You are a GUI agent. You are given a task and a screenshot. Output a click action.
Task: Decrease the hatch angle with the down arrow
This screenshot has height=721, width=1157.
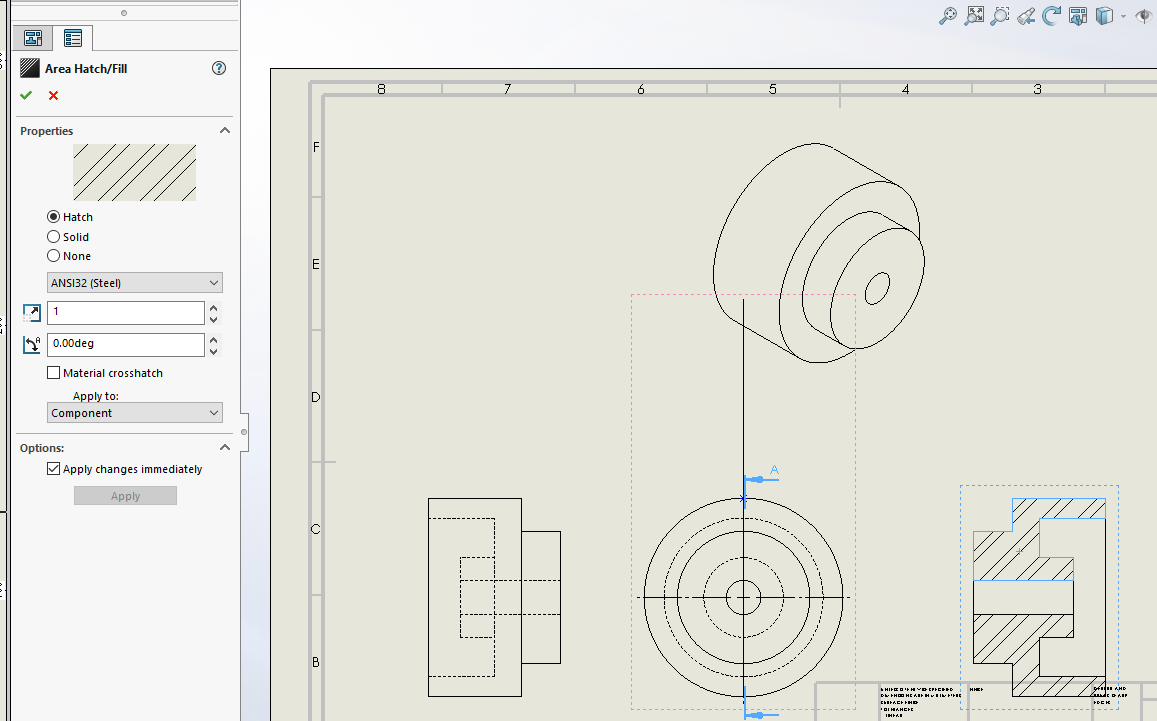coord(213,351)
